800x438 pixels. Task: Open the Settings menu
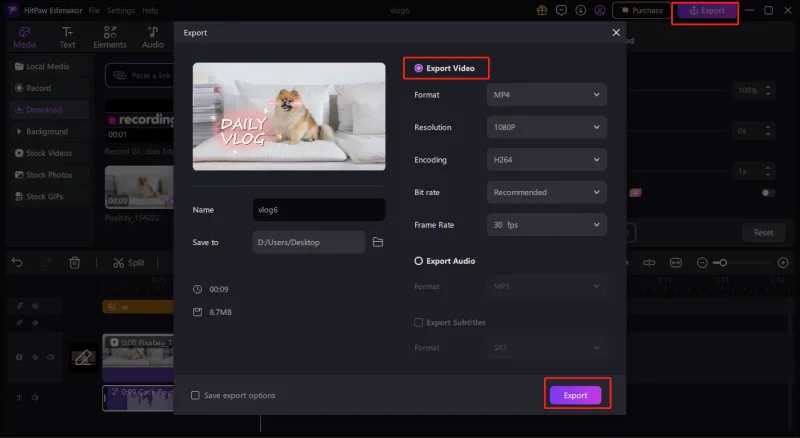(x=121, y=10)
